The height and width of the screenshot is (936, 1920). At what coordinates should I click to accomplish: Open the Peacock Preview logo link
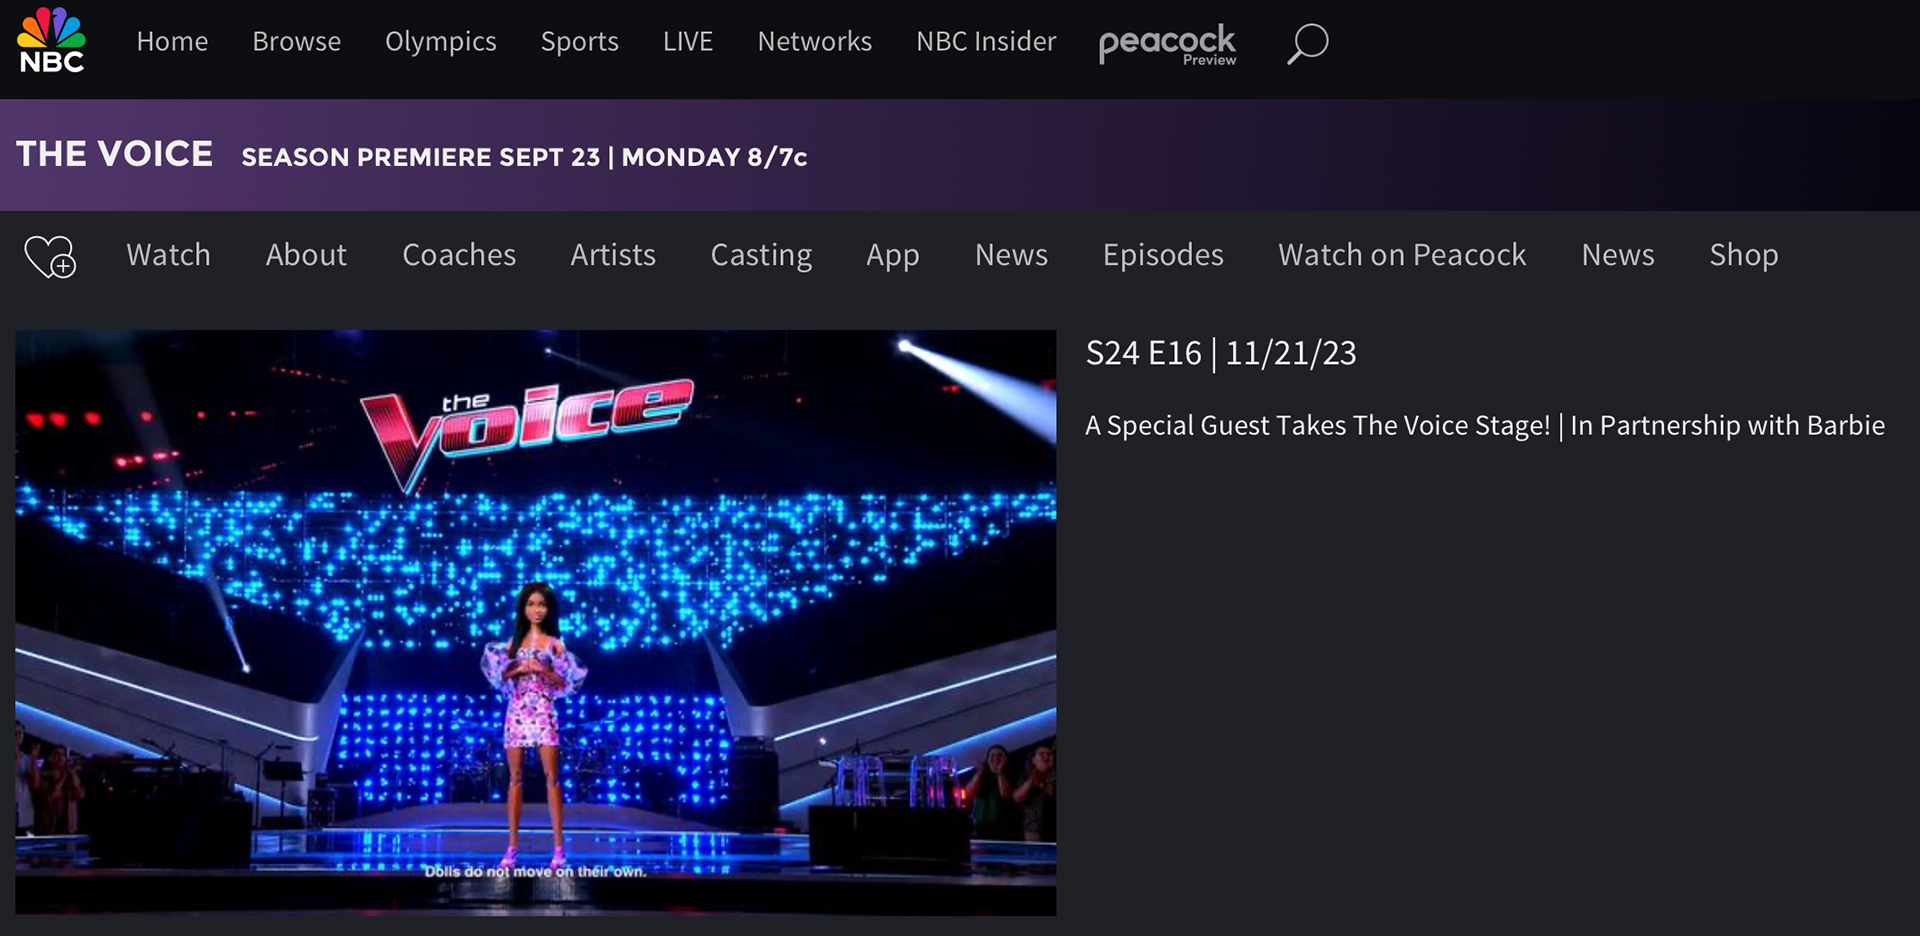[1167, 44]
